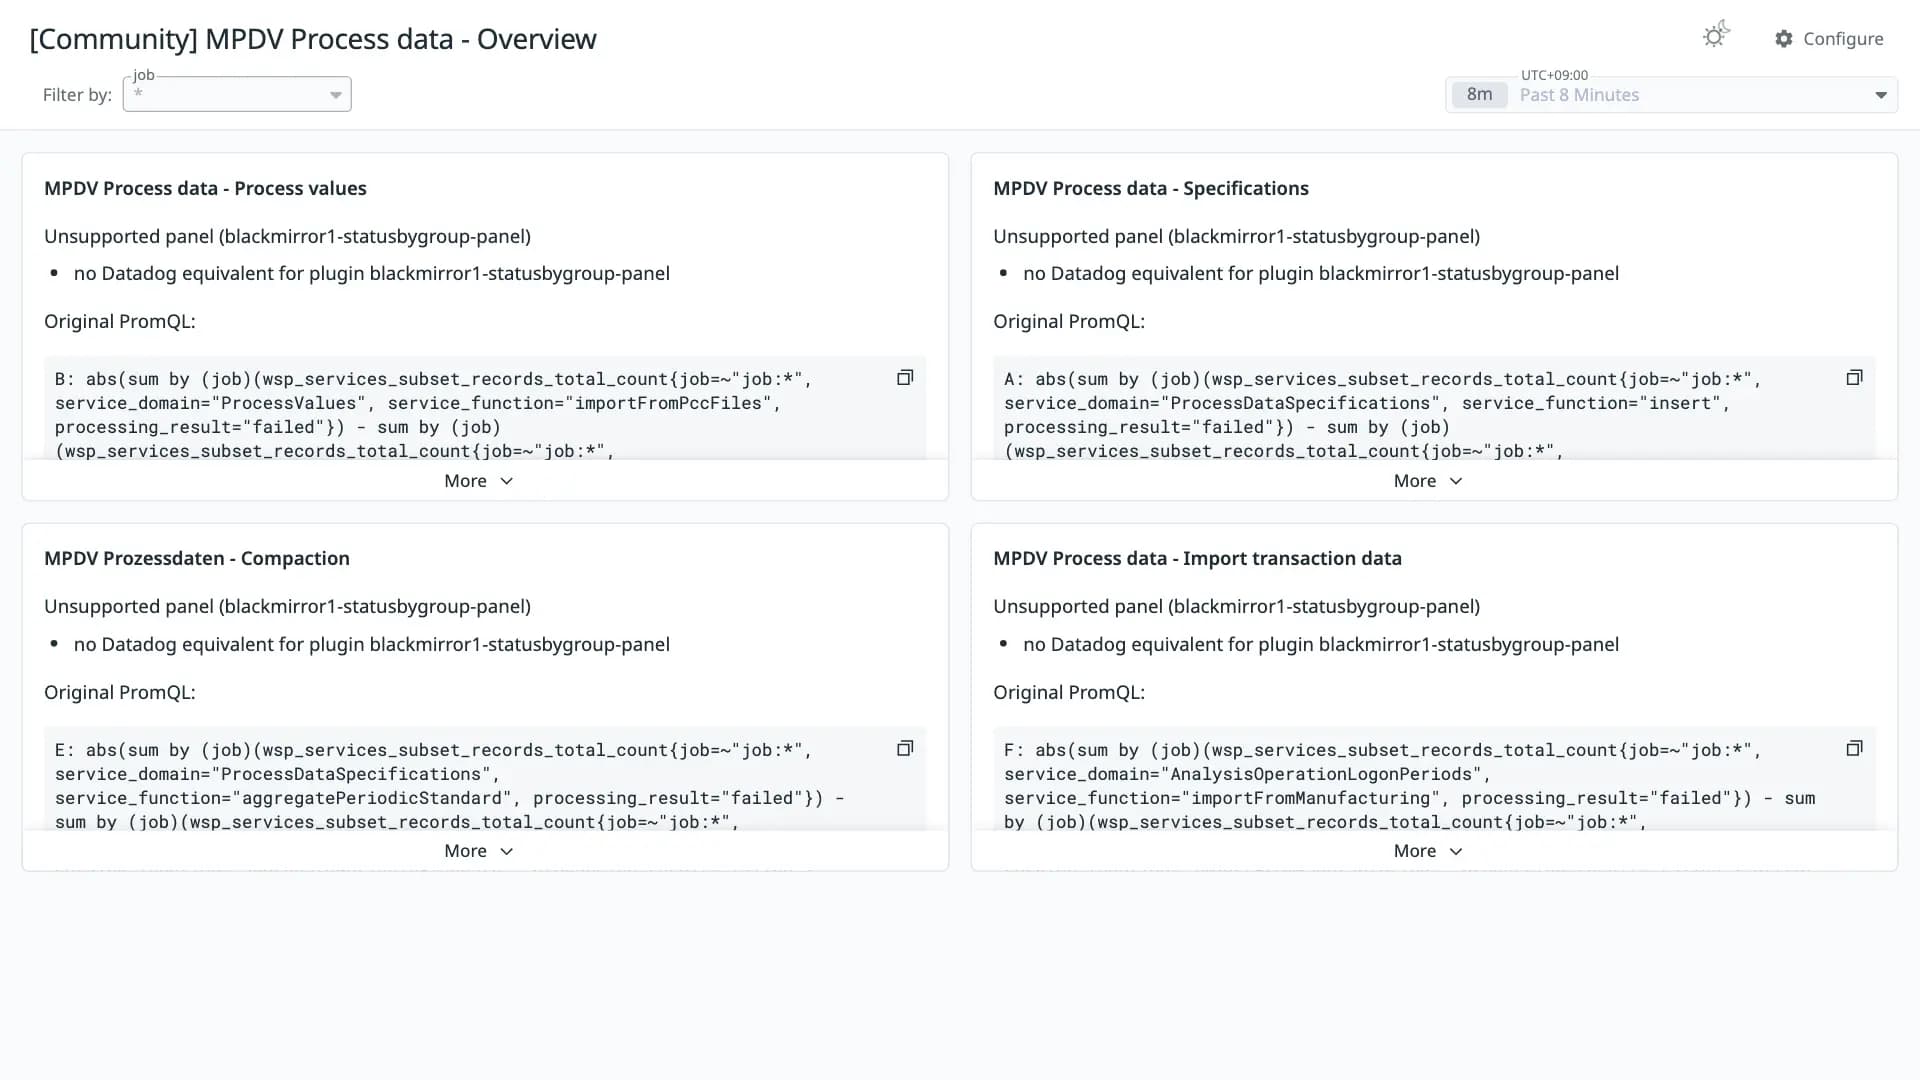Click the UTC+09:00 timezone label
This screenshot has height=1080, width=1920.
tap(1554, 75)
